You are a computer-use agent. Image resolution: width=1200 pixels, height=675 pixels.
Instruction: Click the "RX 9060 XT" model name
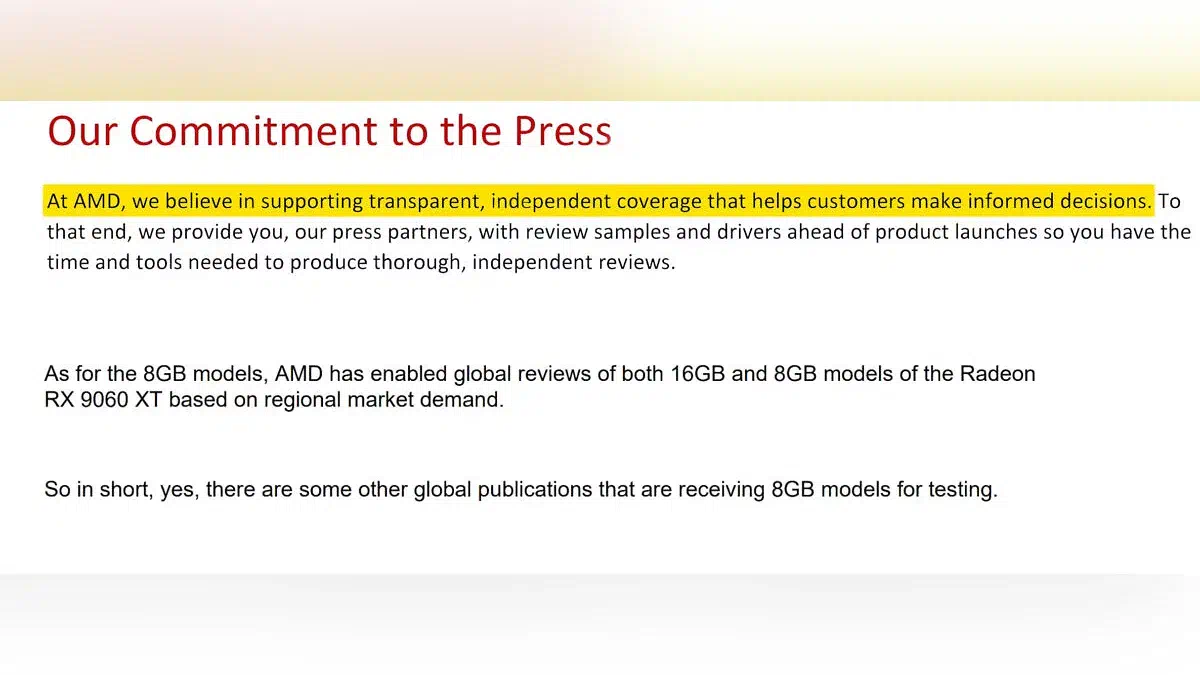102,400
